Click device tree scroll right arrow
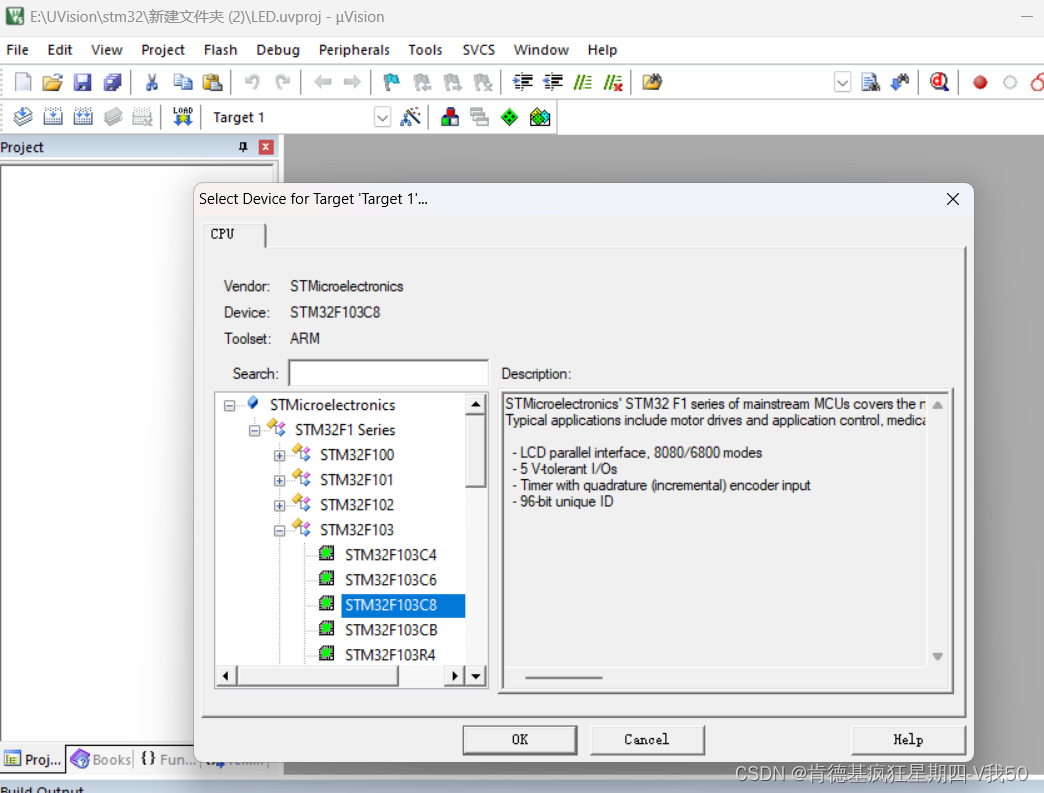Image resolution: width=1044 pixels, height=793 pixels. 454,676
